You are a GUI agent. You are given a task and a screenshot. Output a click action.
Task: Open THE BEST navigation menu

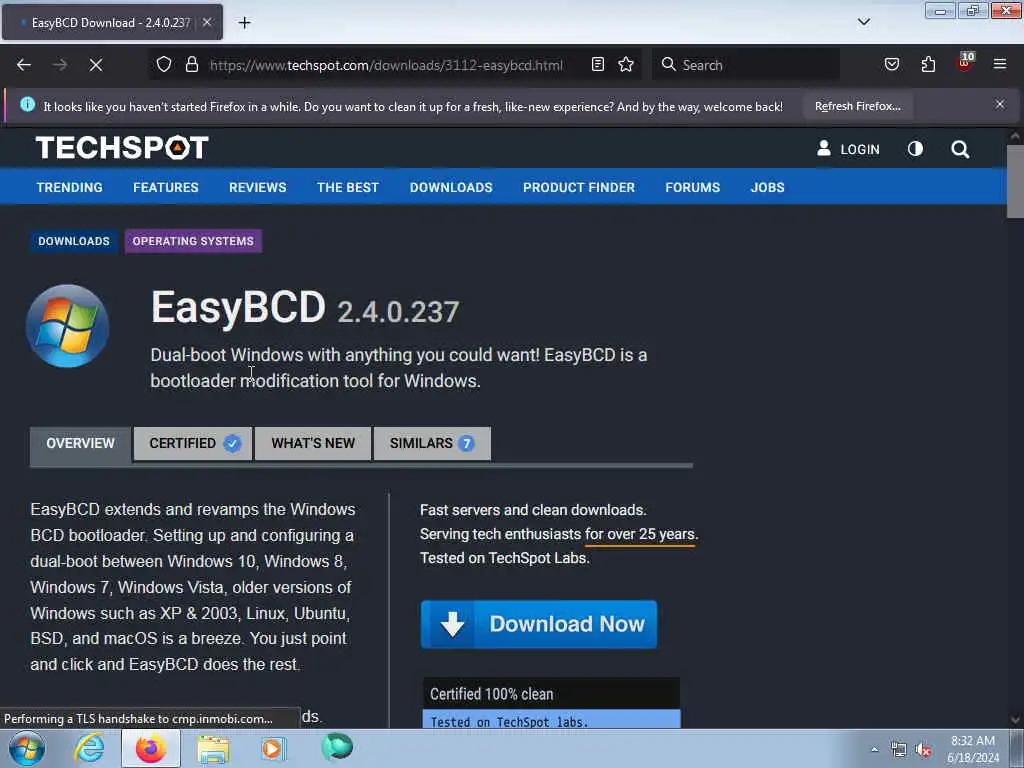[347, 187]
